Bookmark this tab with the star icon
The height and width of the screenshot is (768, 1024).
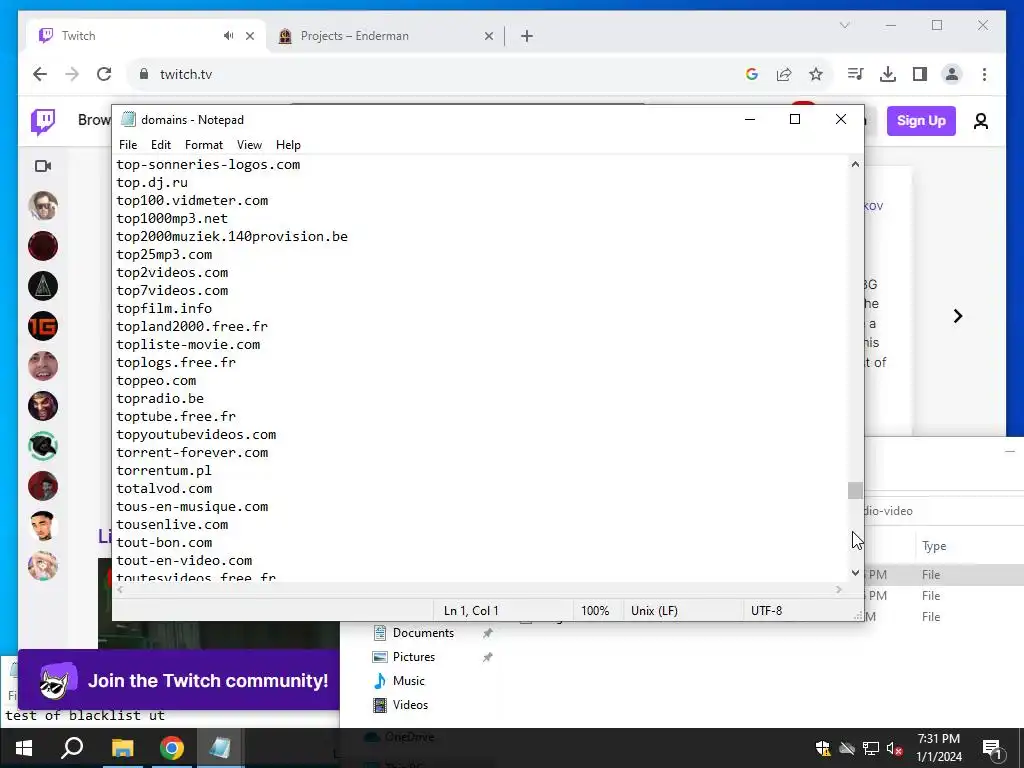816,74
